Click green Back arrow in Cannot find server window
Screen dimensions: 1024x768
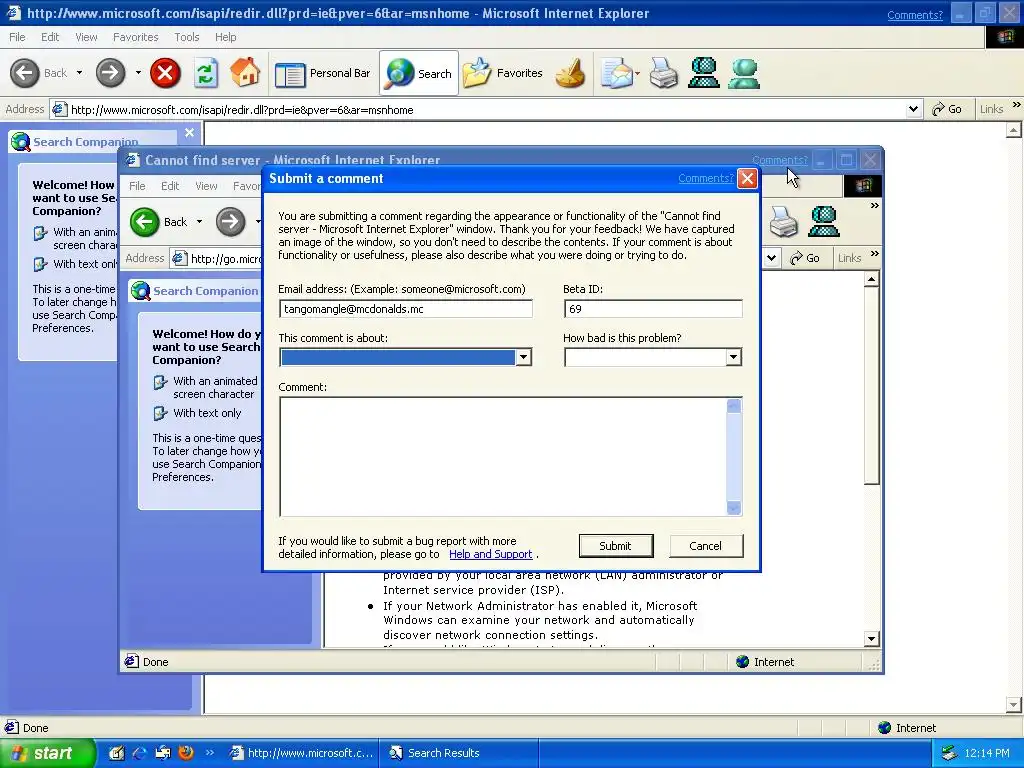click(x=144, y=222)
